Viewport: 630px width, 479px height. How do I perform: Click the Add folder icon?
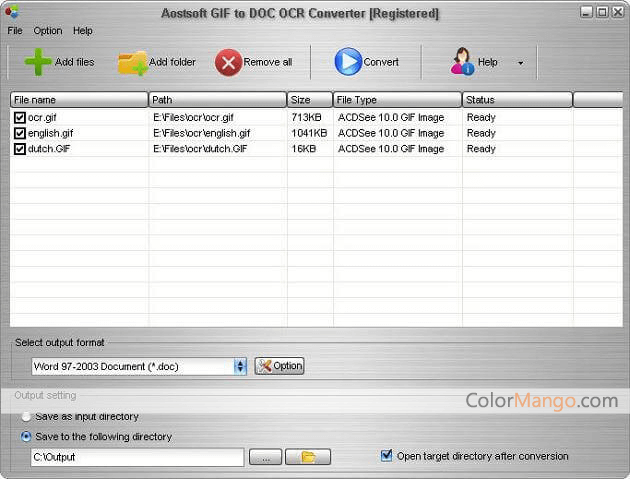click(x=133, y=63)
